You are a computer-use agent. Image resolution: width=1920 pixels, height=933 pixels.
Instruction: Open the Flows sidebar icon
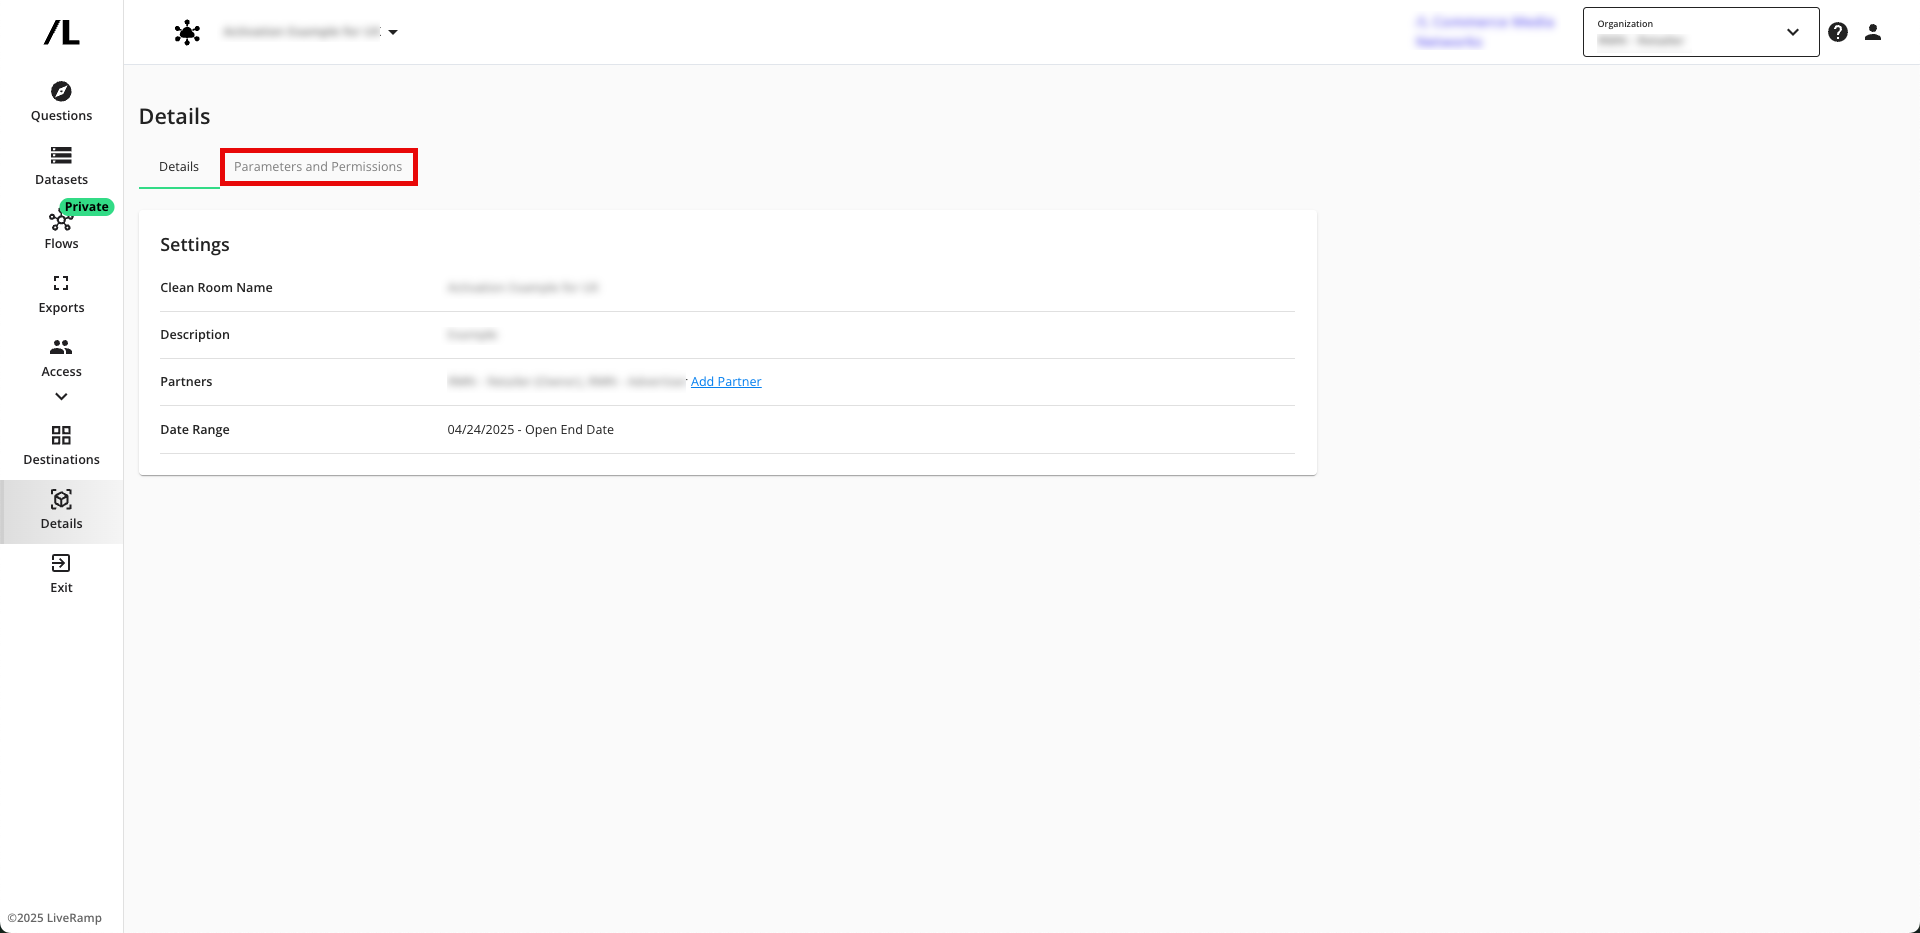click(60, 222)
